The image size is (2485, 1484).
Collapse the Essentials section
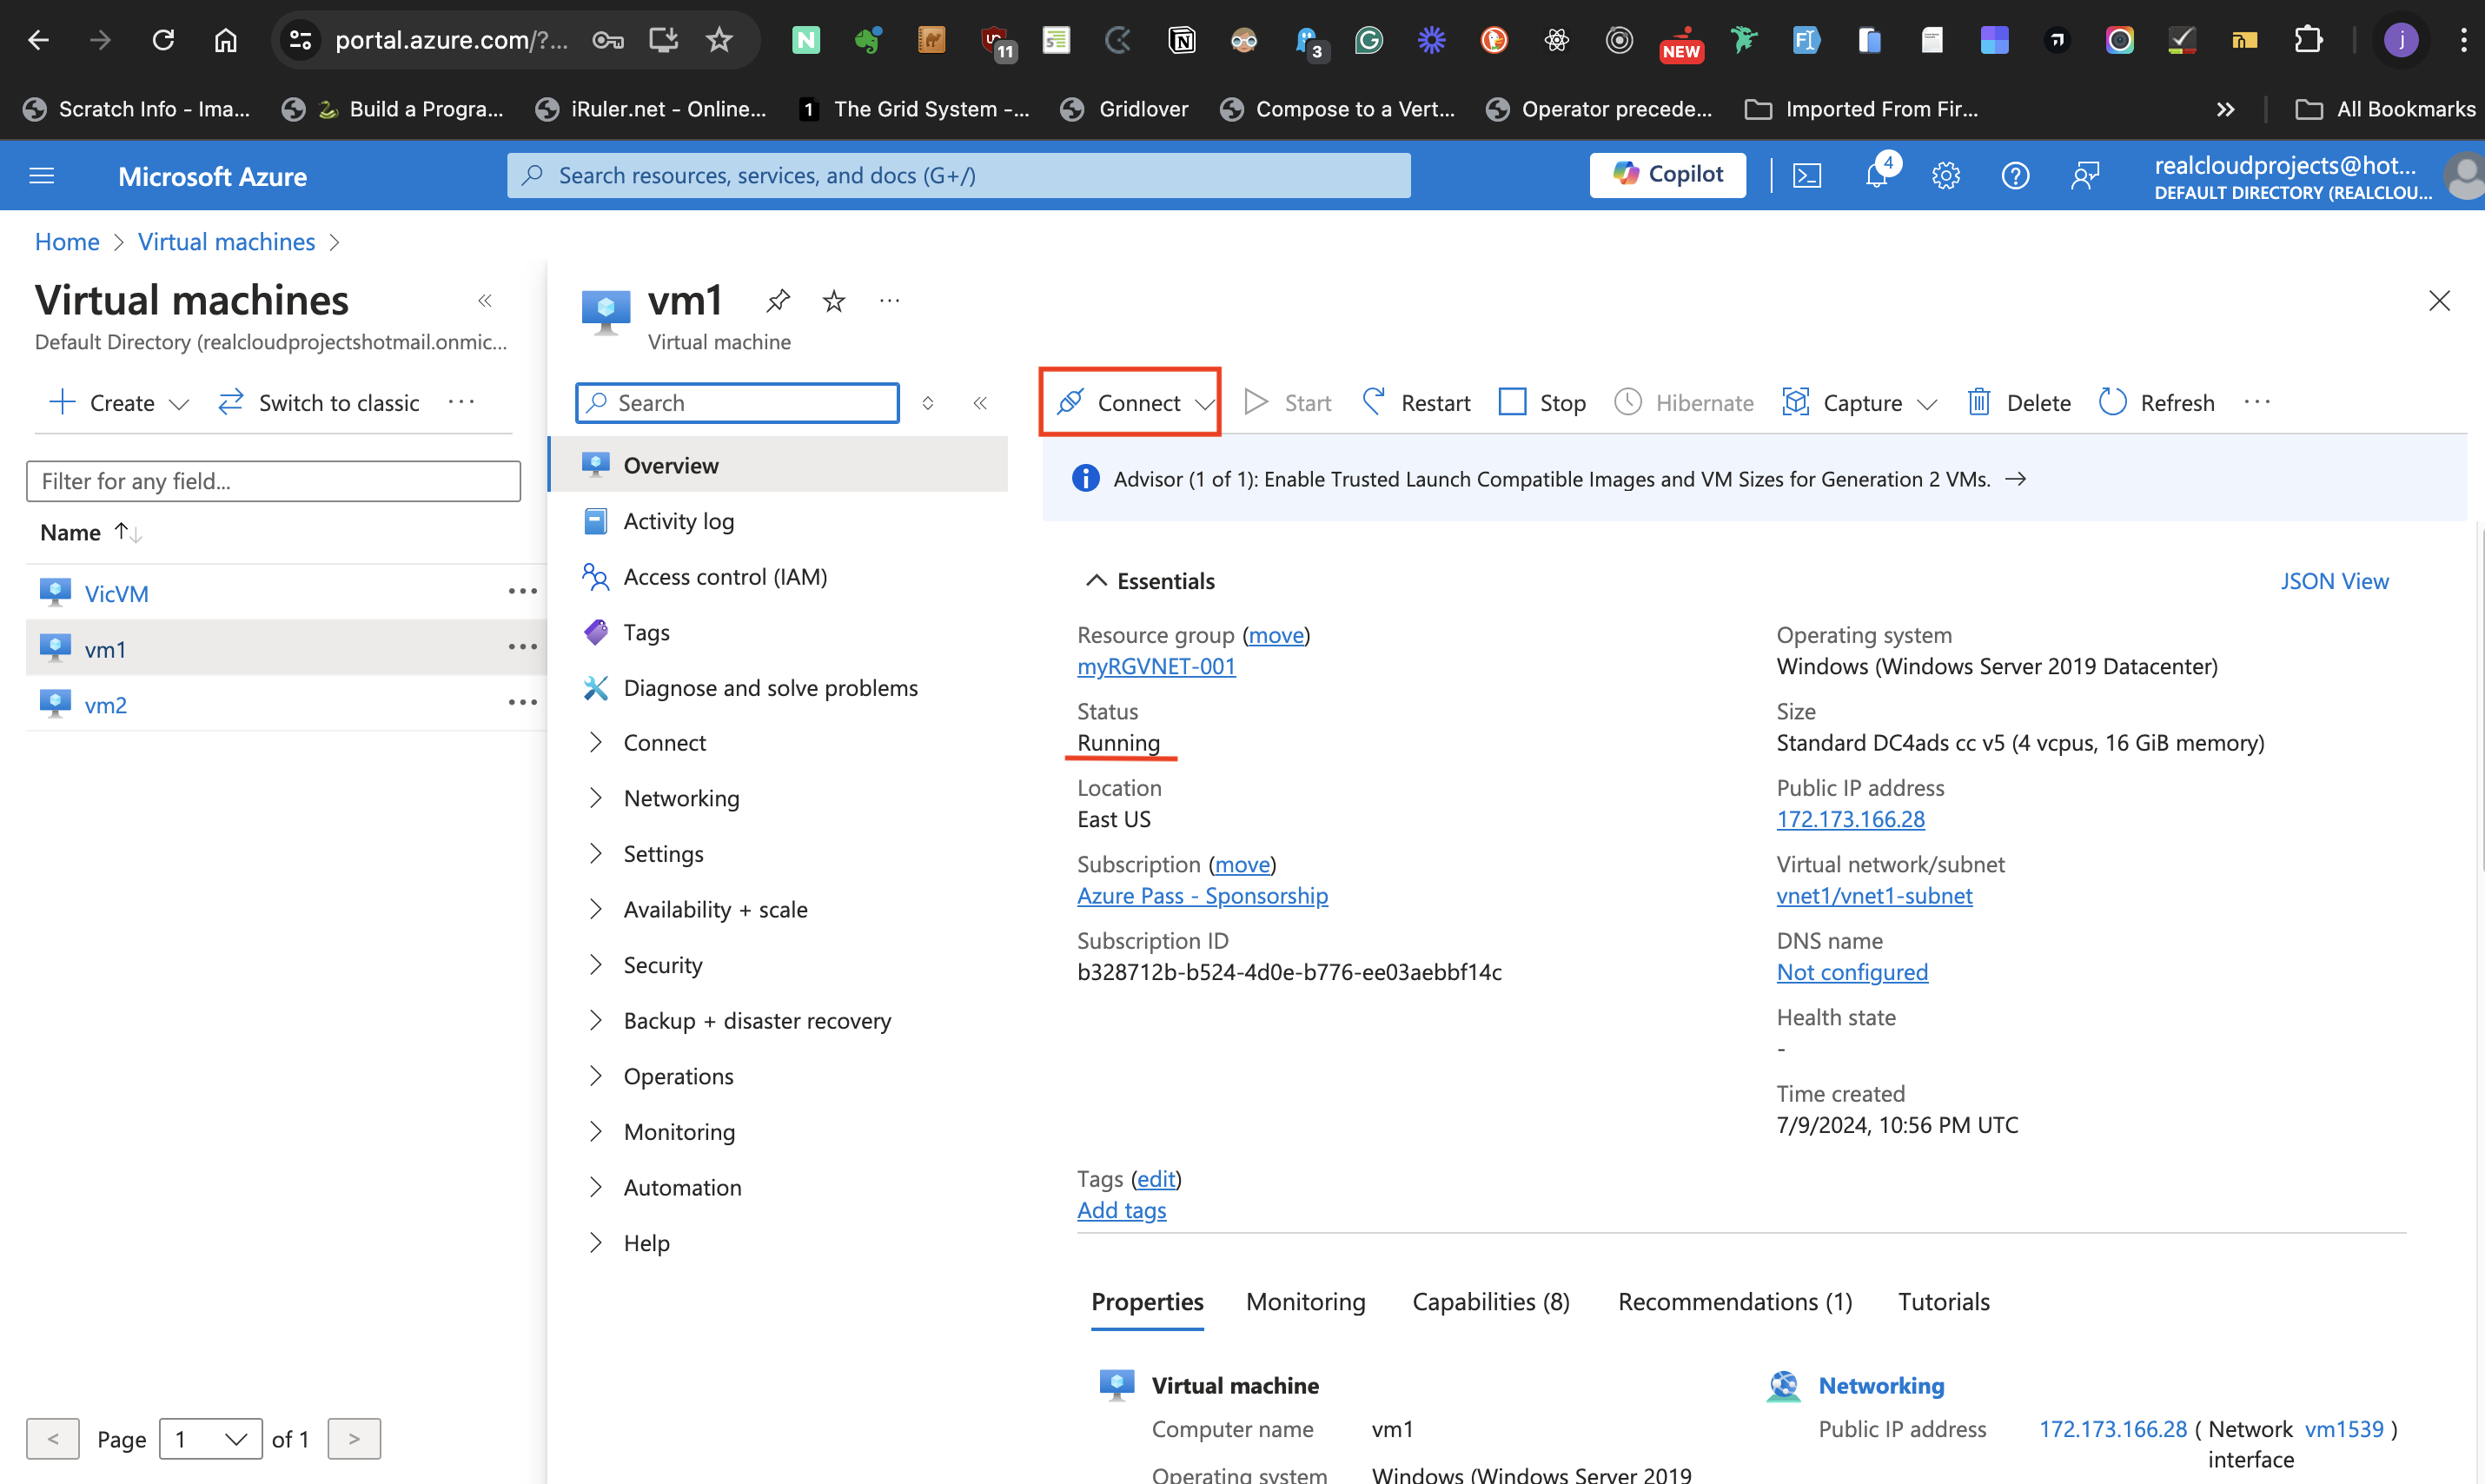click(x=1096, y=581)
